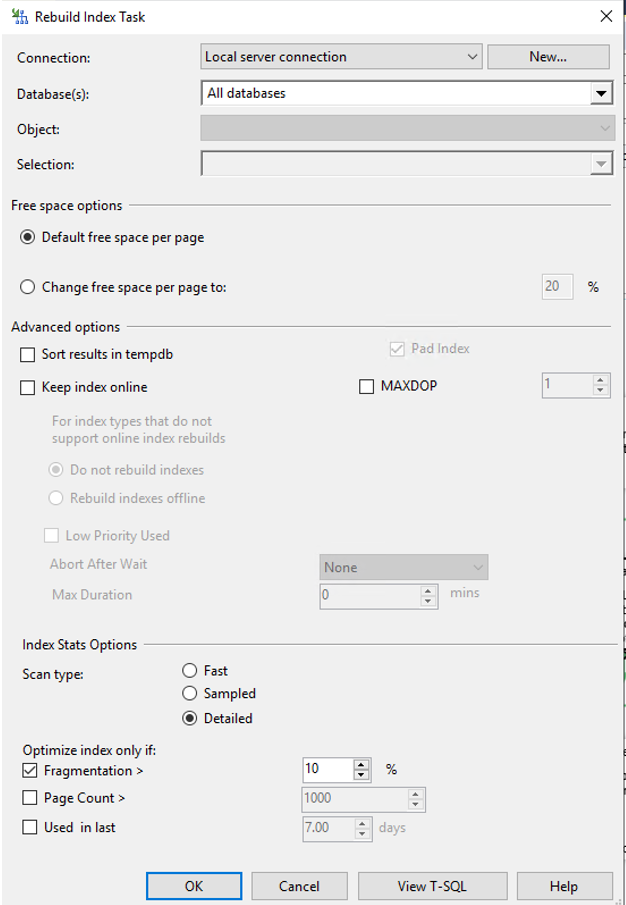Check the Keep index online option
The height and width of the screenshot is (905, 626).
(28, 388)
